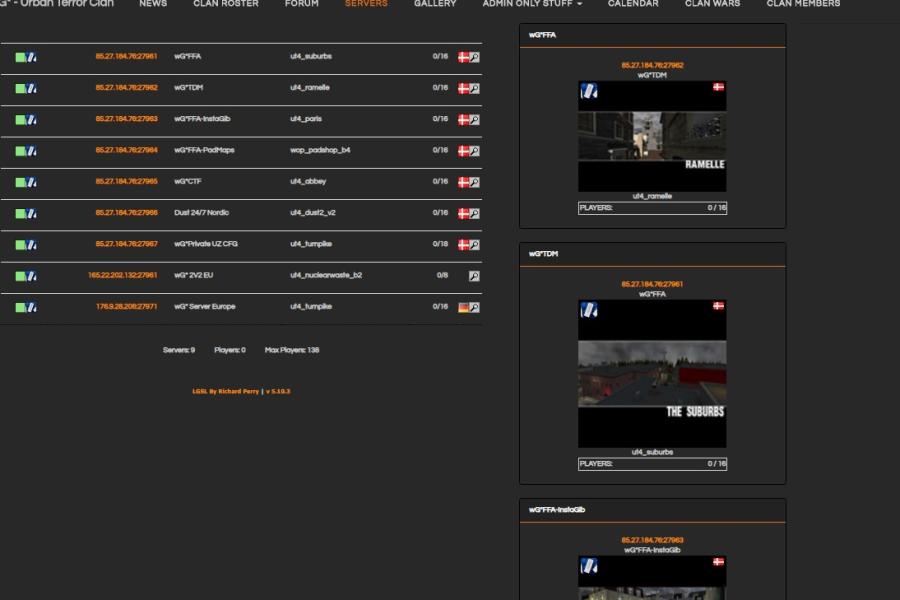
Task: Open the 85.27.184.76:27966 server address link
Action: point(126,212)
